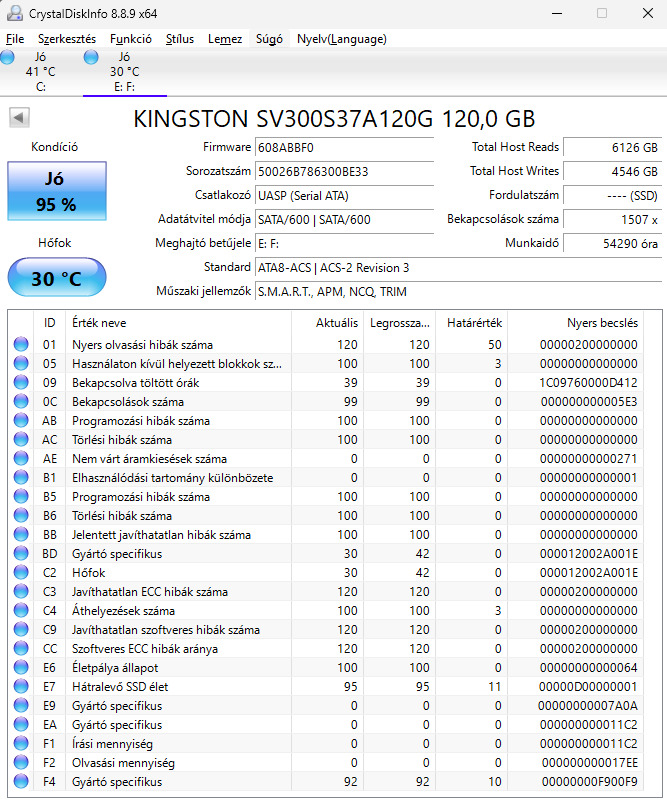
Task: Click the Standard field ATA8-ACS
Action: tap(458, 267)
